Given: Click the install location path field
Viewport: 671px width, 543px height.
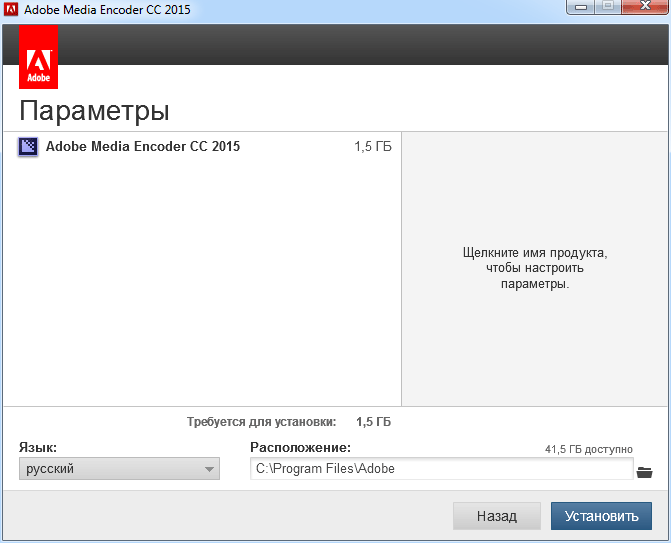Looking at the screenshot, I should pyautogui.click(x=442, y=469).
